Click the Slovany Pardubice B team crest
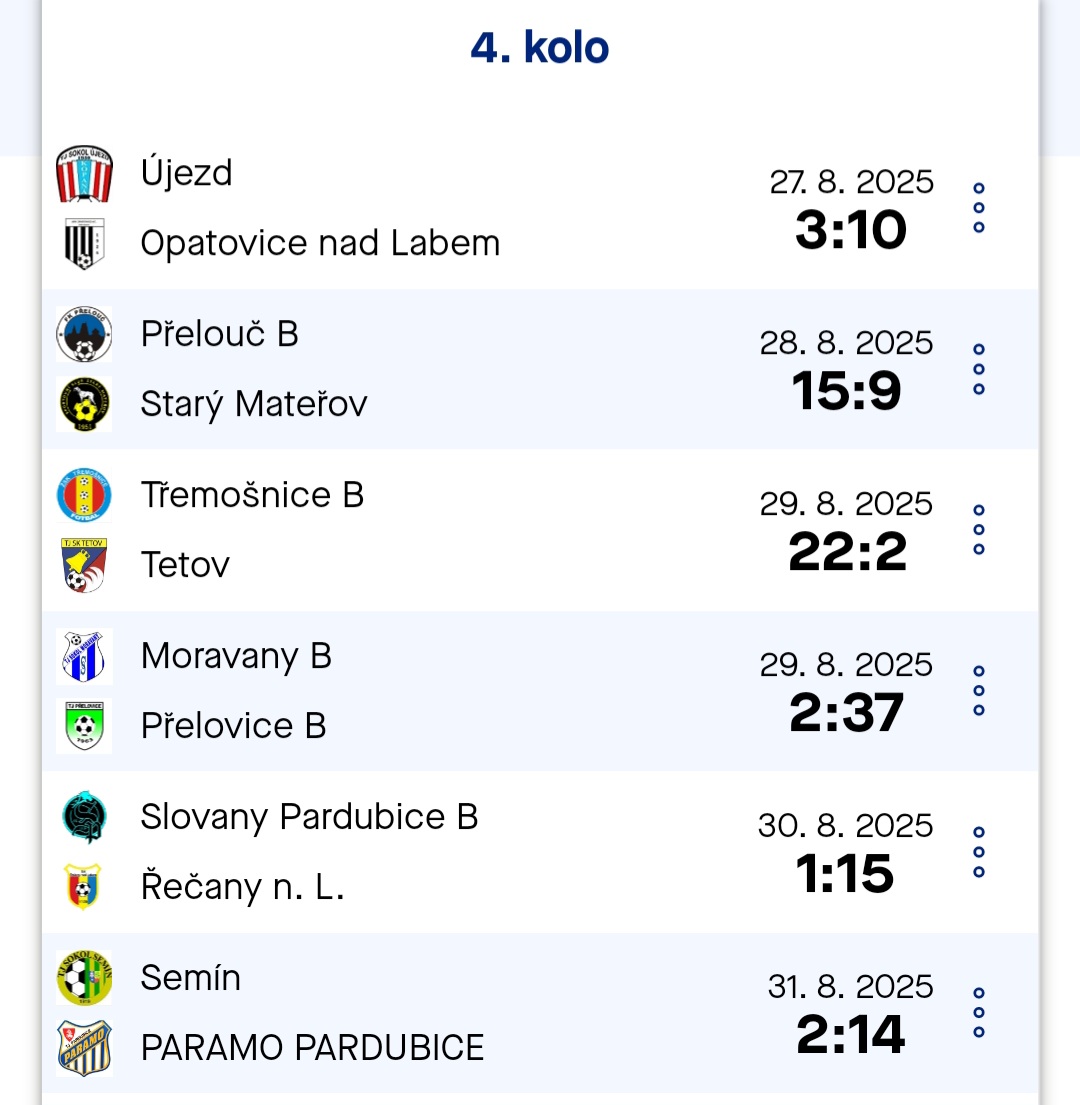1080x1105 pixels. (84, 817)
